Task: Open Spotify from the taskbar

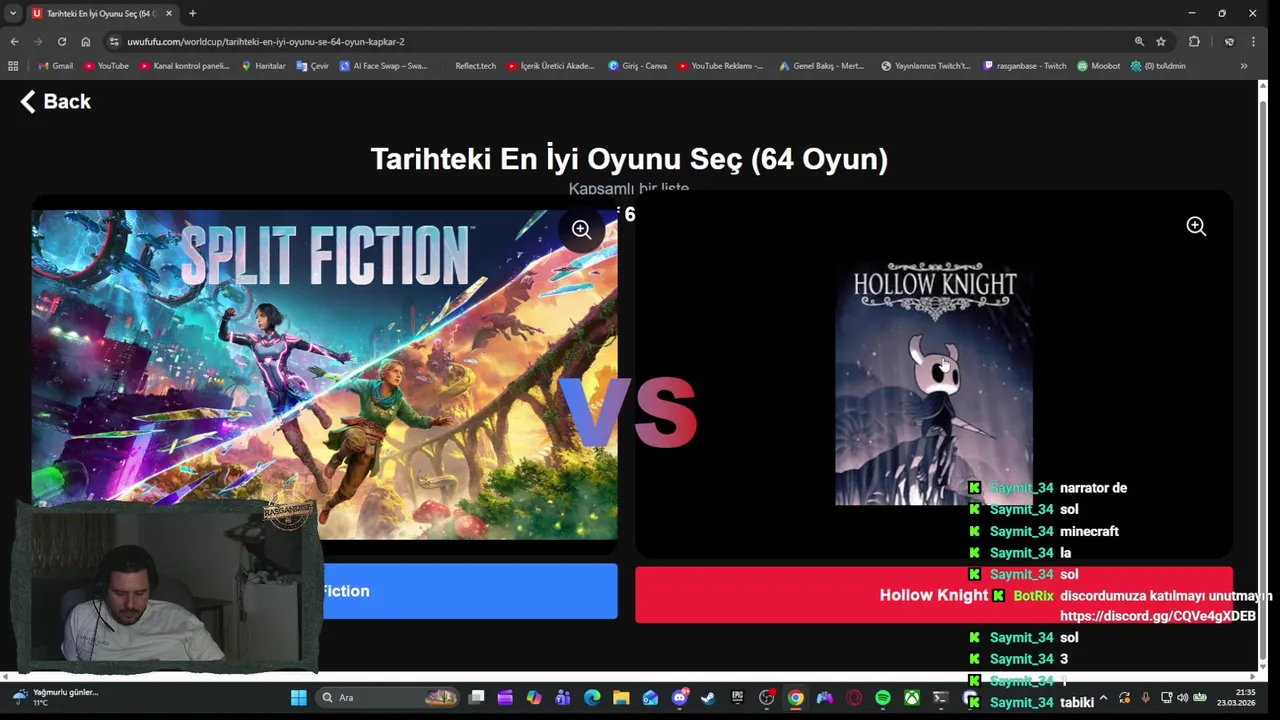Action: pyautogui.click(x=883, y=698)
